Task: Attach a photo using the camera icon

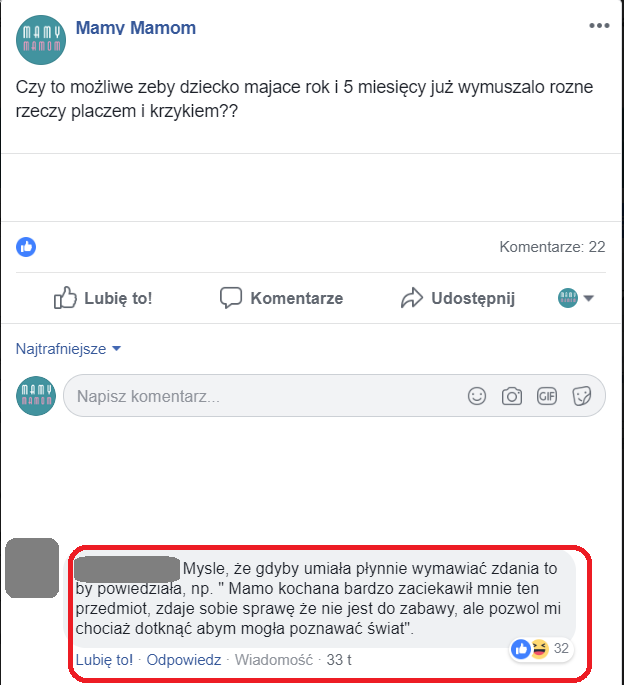Action: tap(512, 396)
